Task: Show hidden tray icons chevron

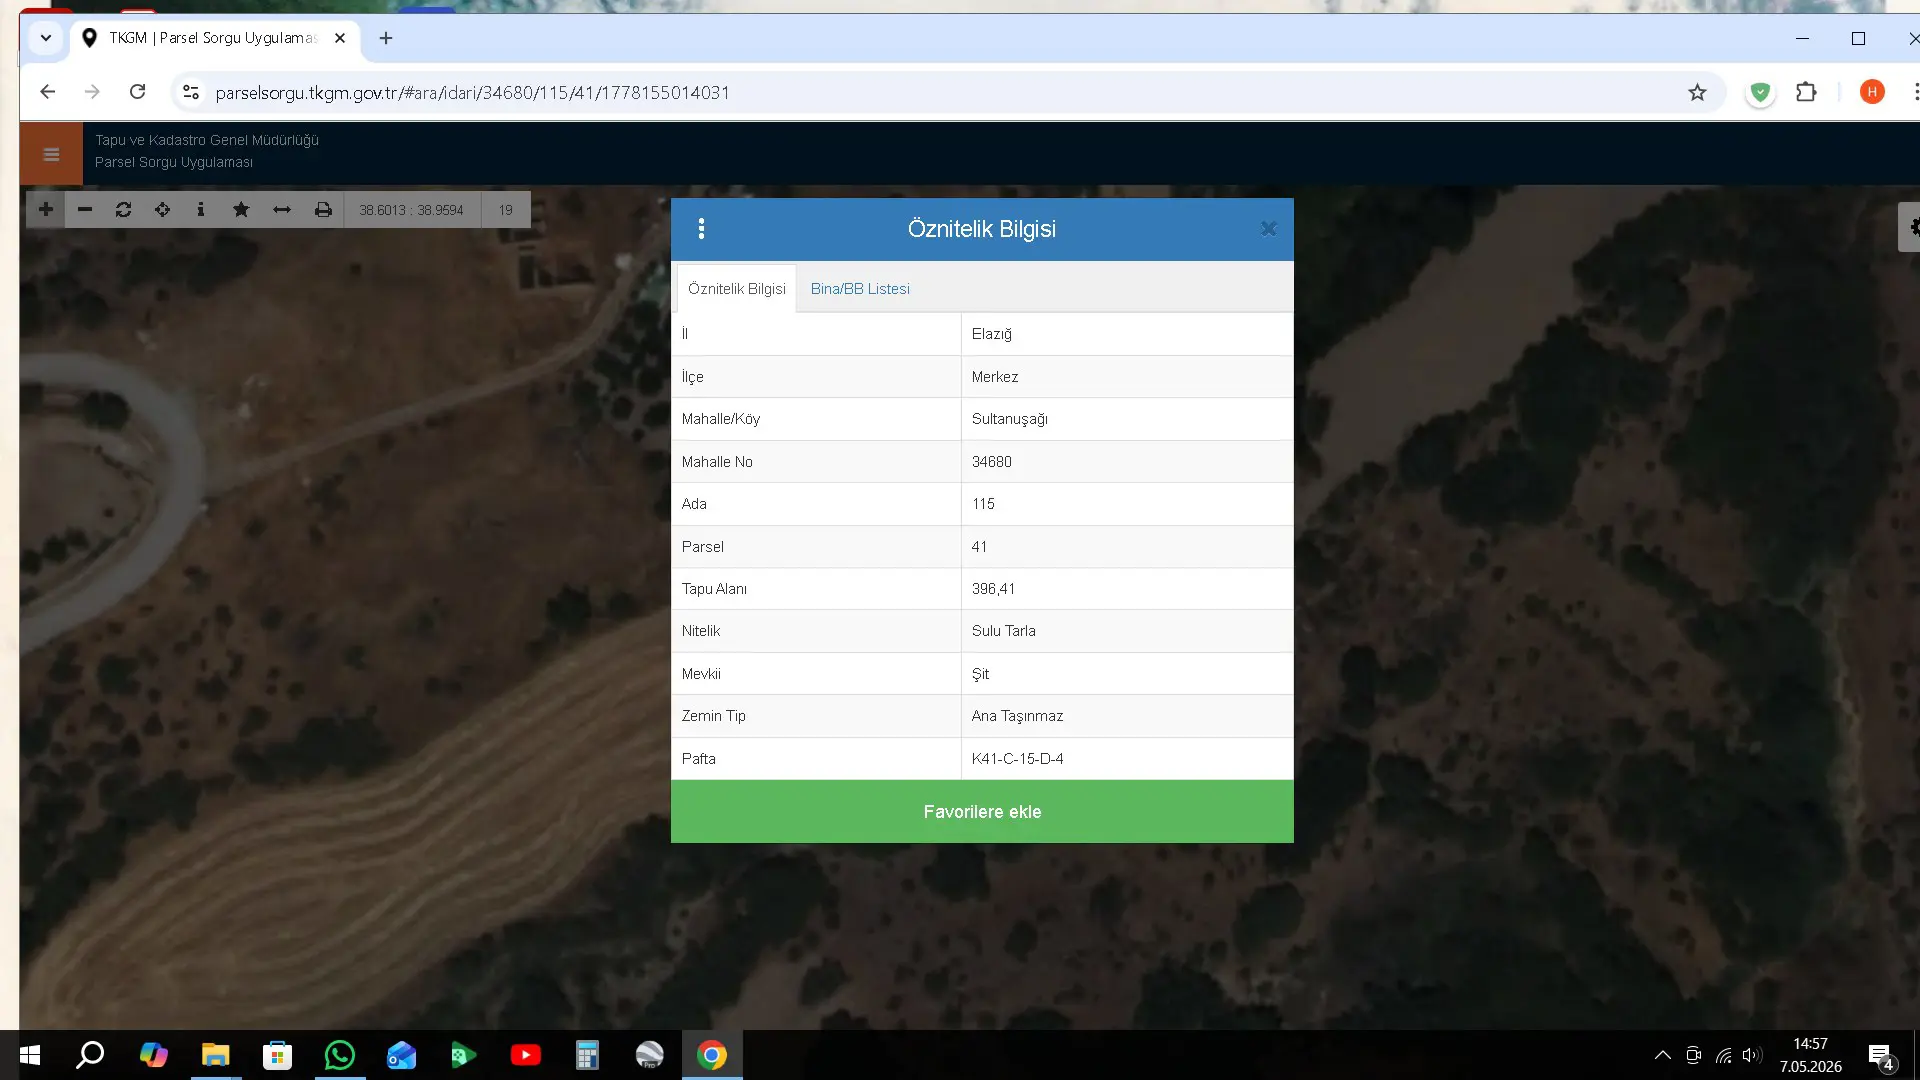Action: coord(1662,1055)
